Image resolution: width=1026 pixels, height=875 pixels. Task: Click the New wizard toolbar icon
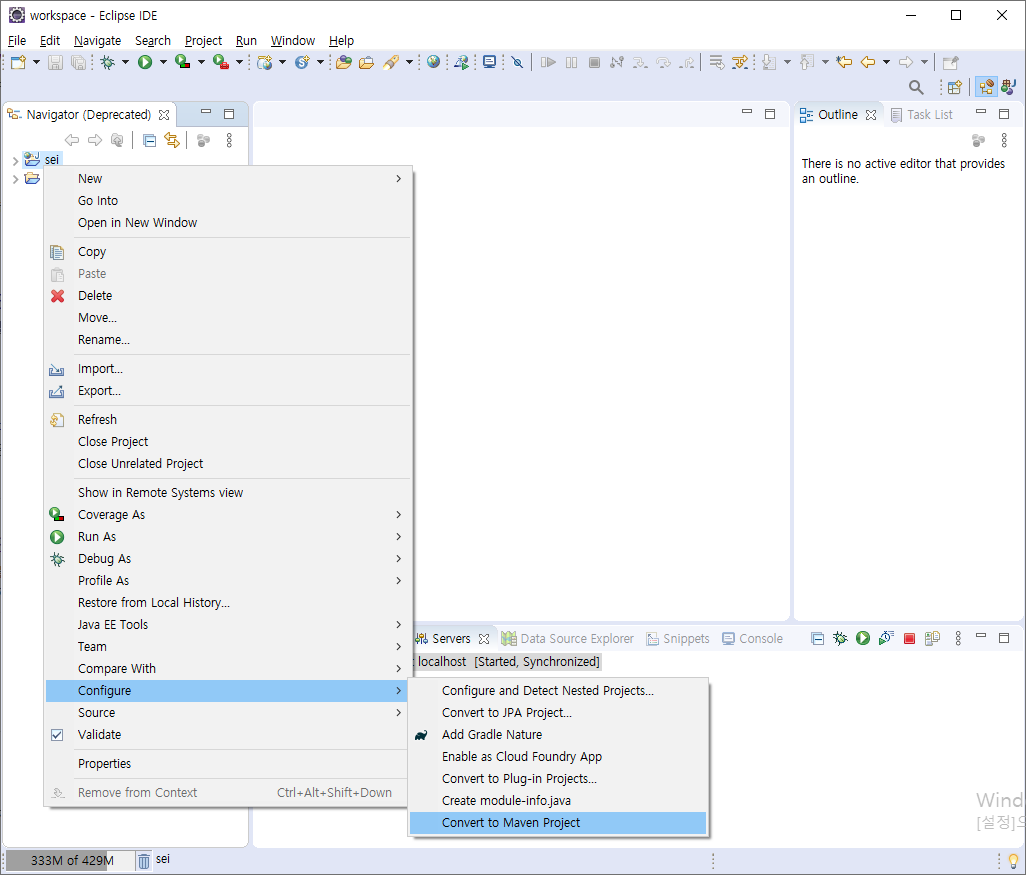18,62
